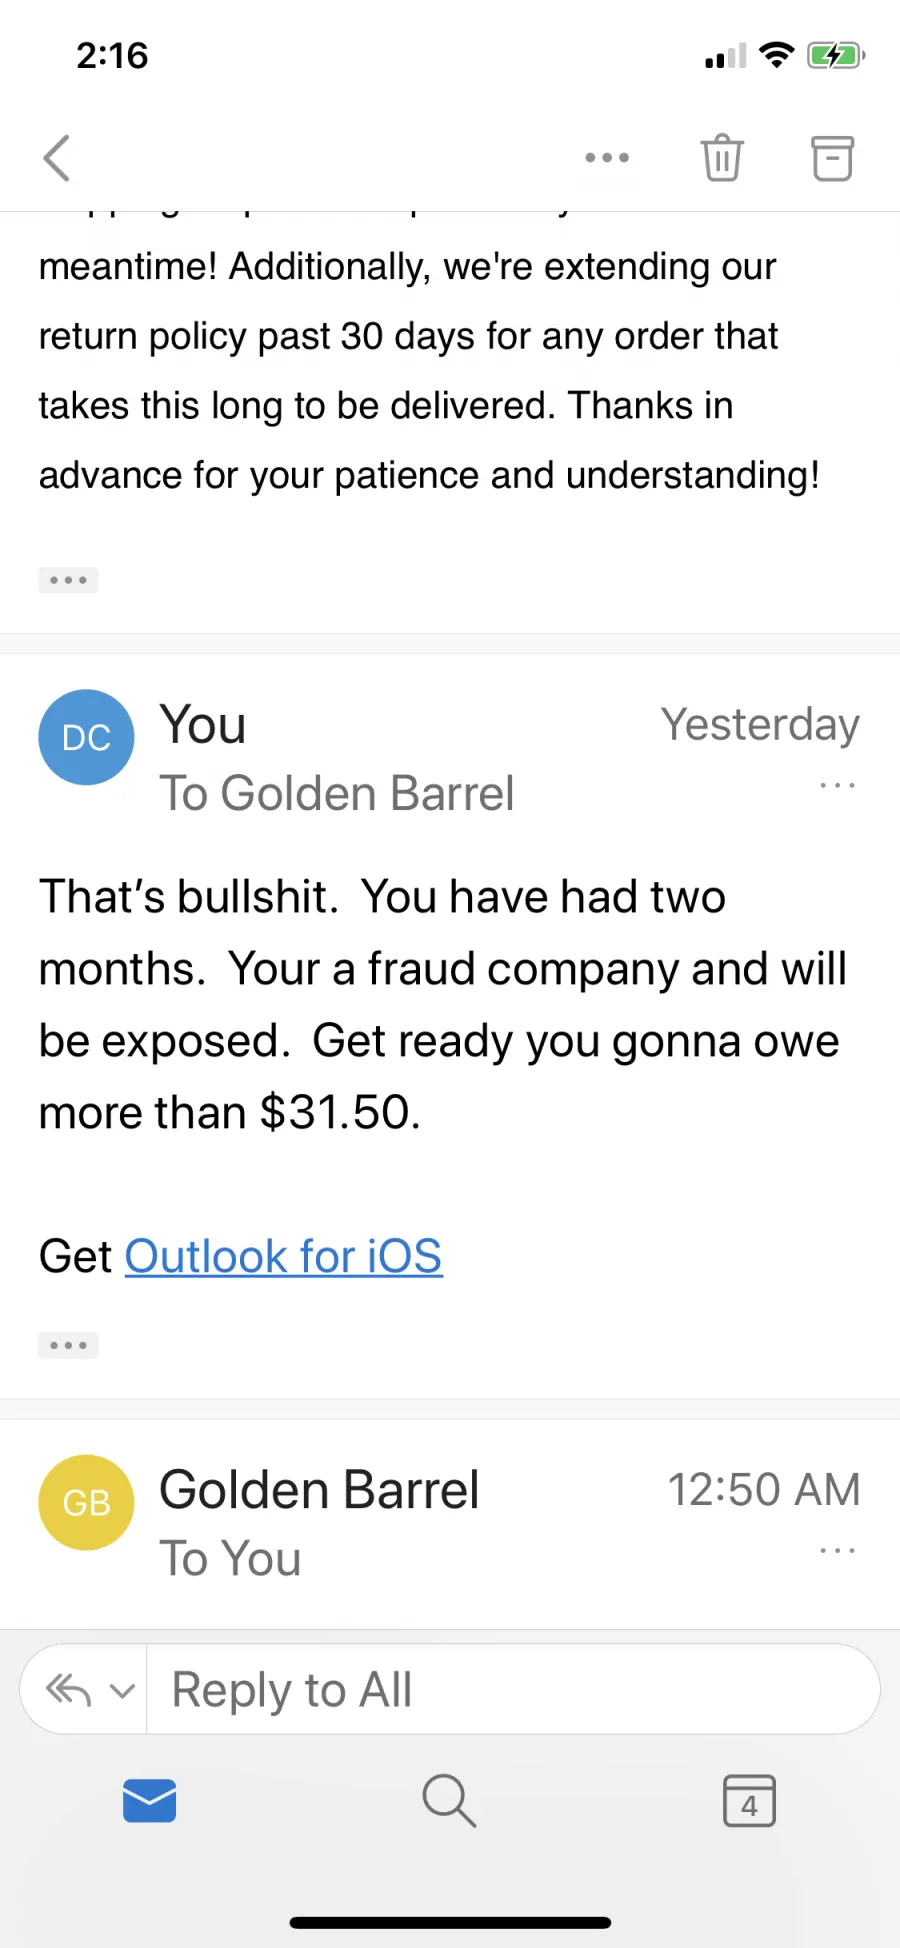Open the Mail tab in the bottom bar
The width and height of the screenshot is (900, 1948).
click(x=150, y=1801)
